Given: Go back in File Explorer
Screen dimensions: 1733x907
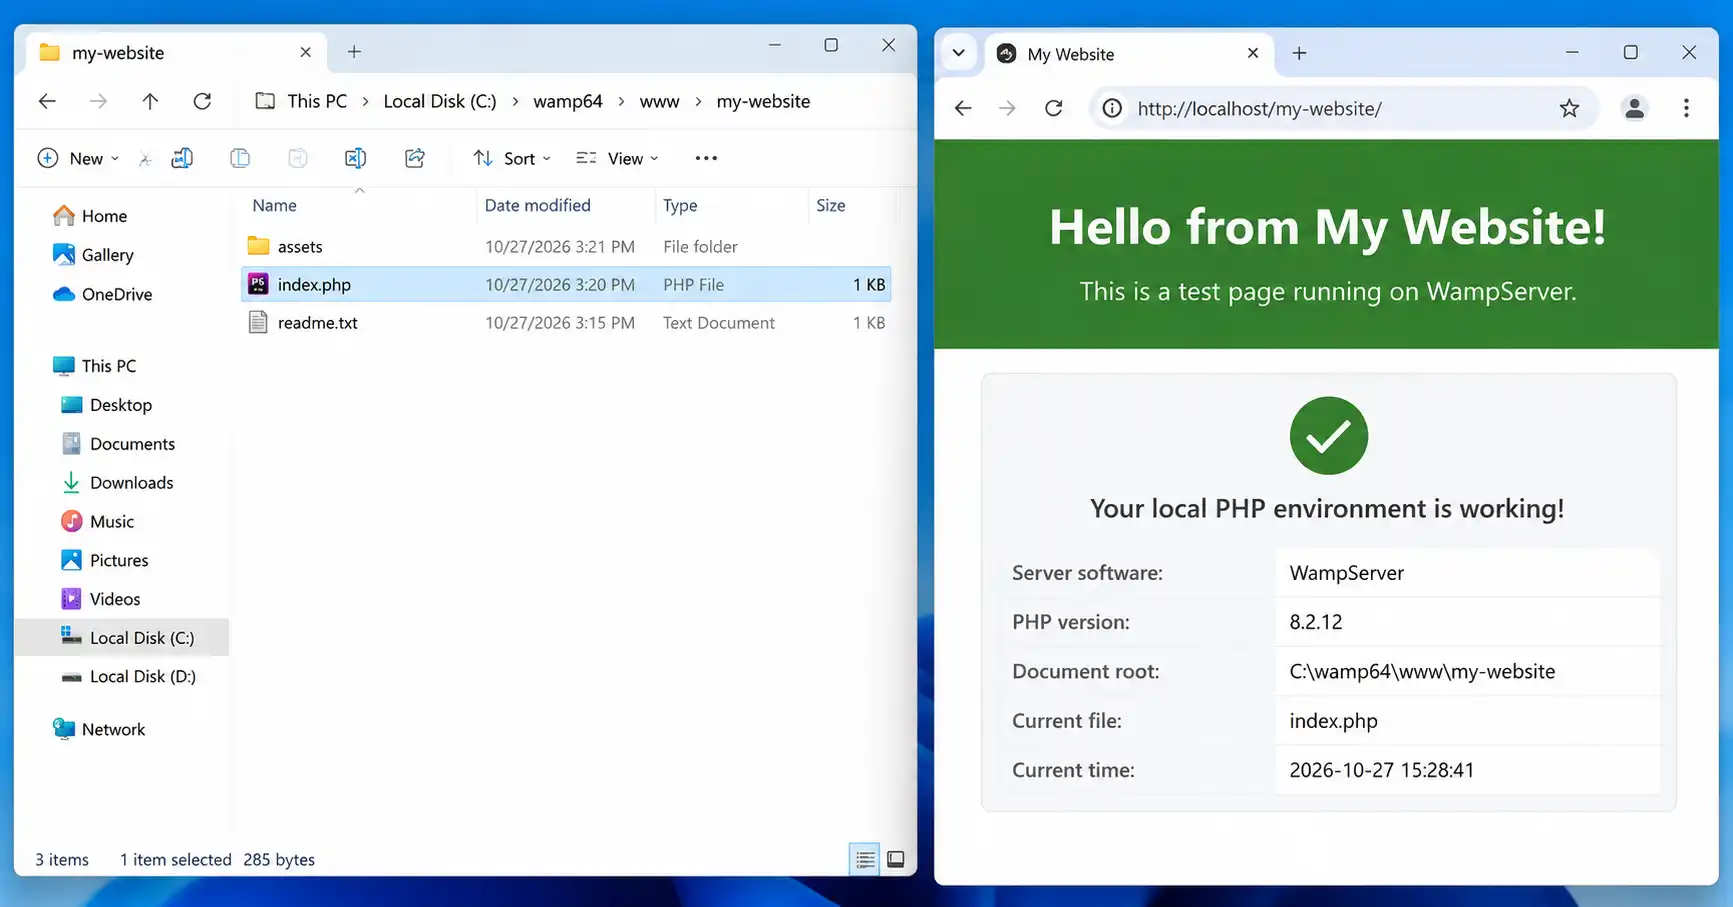Looking at the screenshot, I should coord(47,101).
